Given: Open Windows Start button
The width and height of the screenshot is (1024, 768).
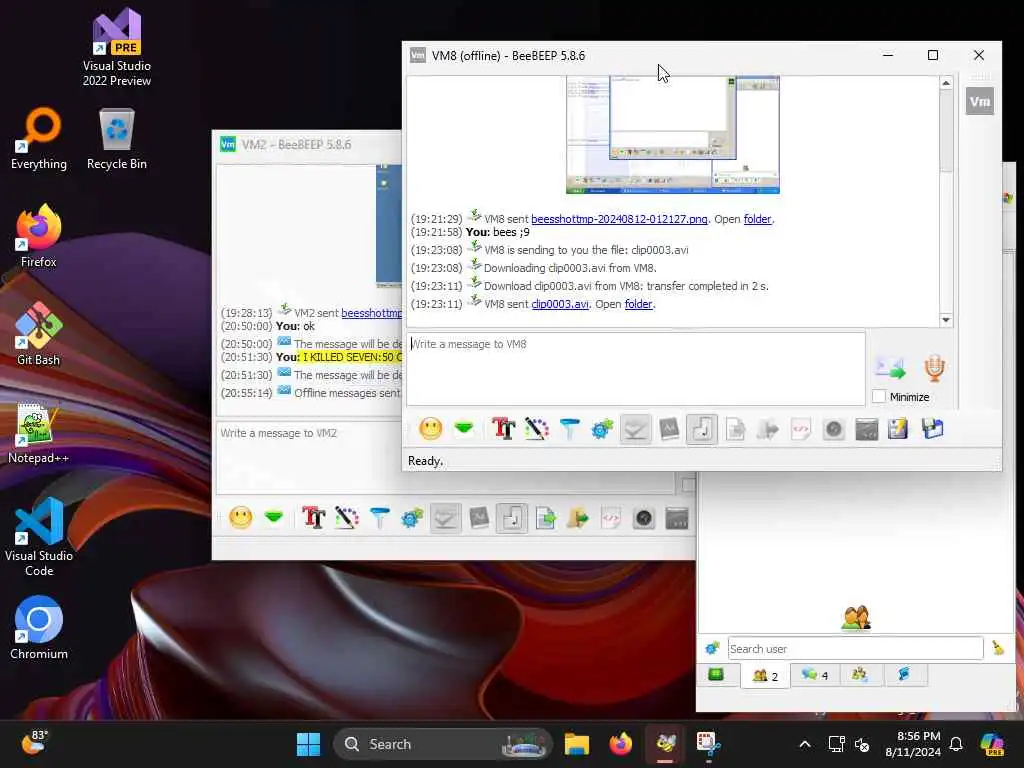Looking at the screenshot, I should point(308,744).
